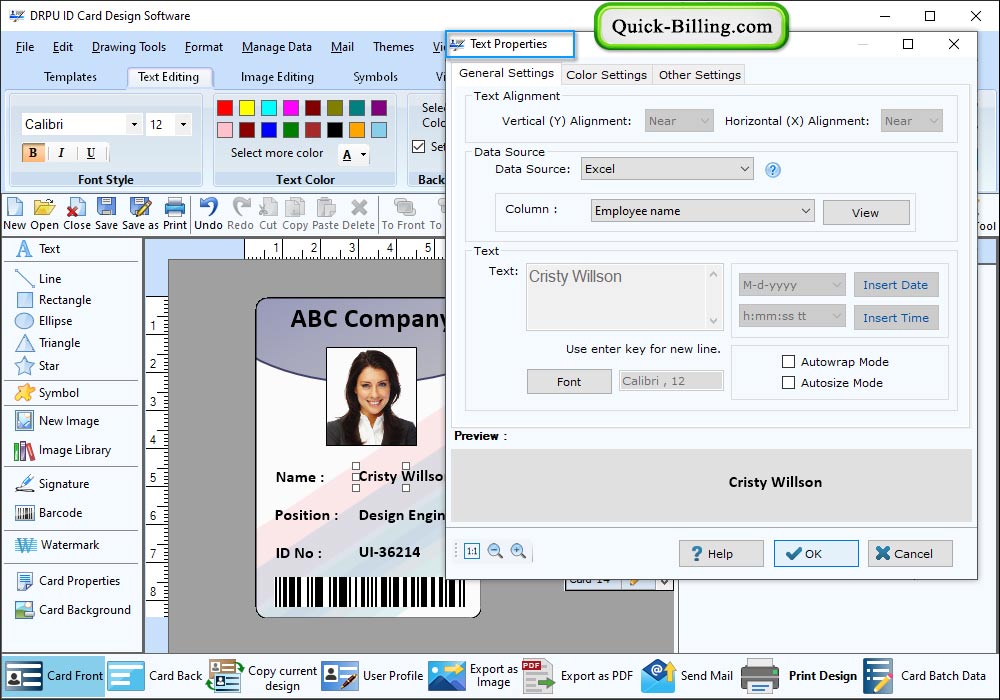The height and width of the screenshot is (700, 1000).
Task: Add a New Image
Action: [x=57, y=421]
